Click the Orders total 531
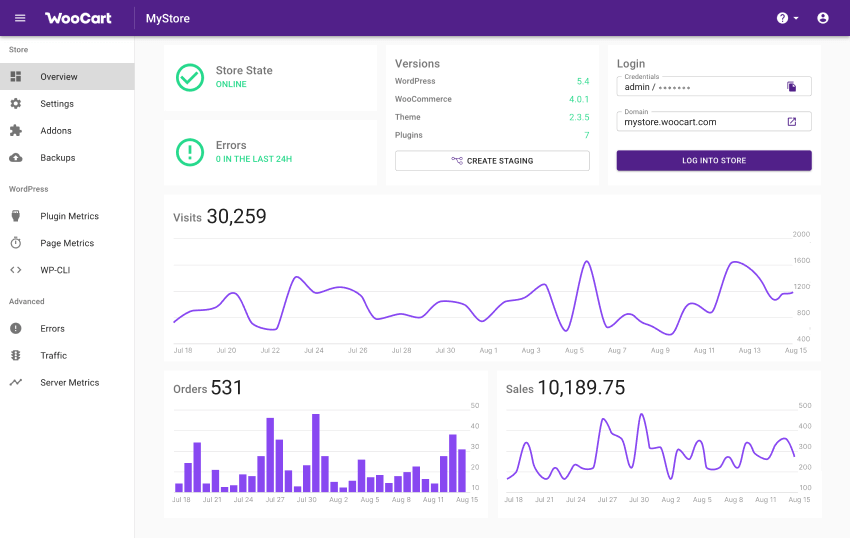The width and height of the screenshot is (850, 538). point(226,388)
